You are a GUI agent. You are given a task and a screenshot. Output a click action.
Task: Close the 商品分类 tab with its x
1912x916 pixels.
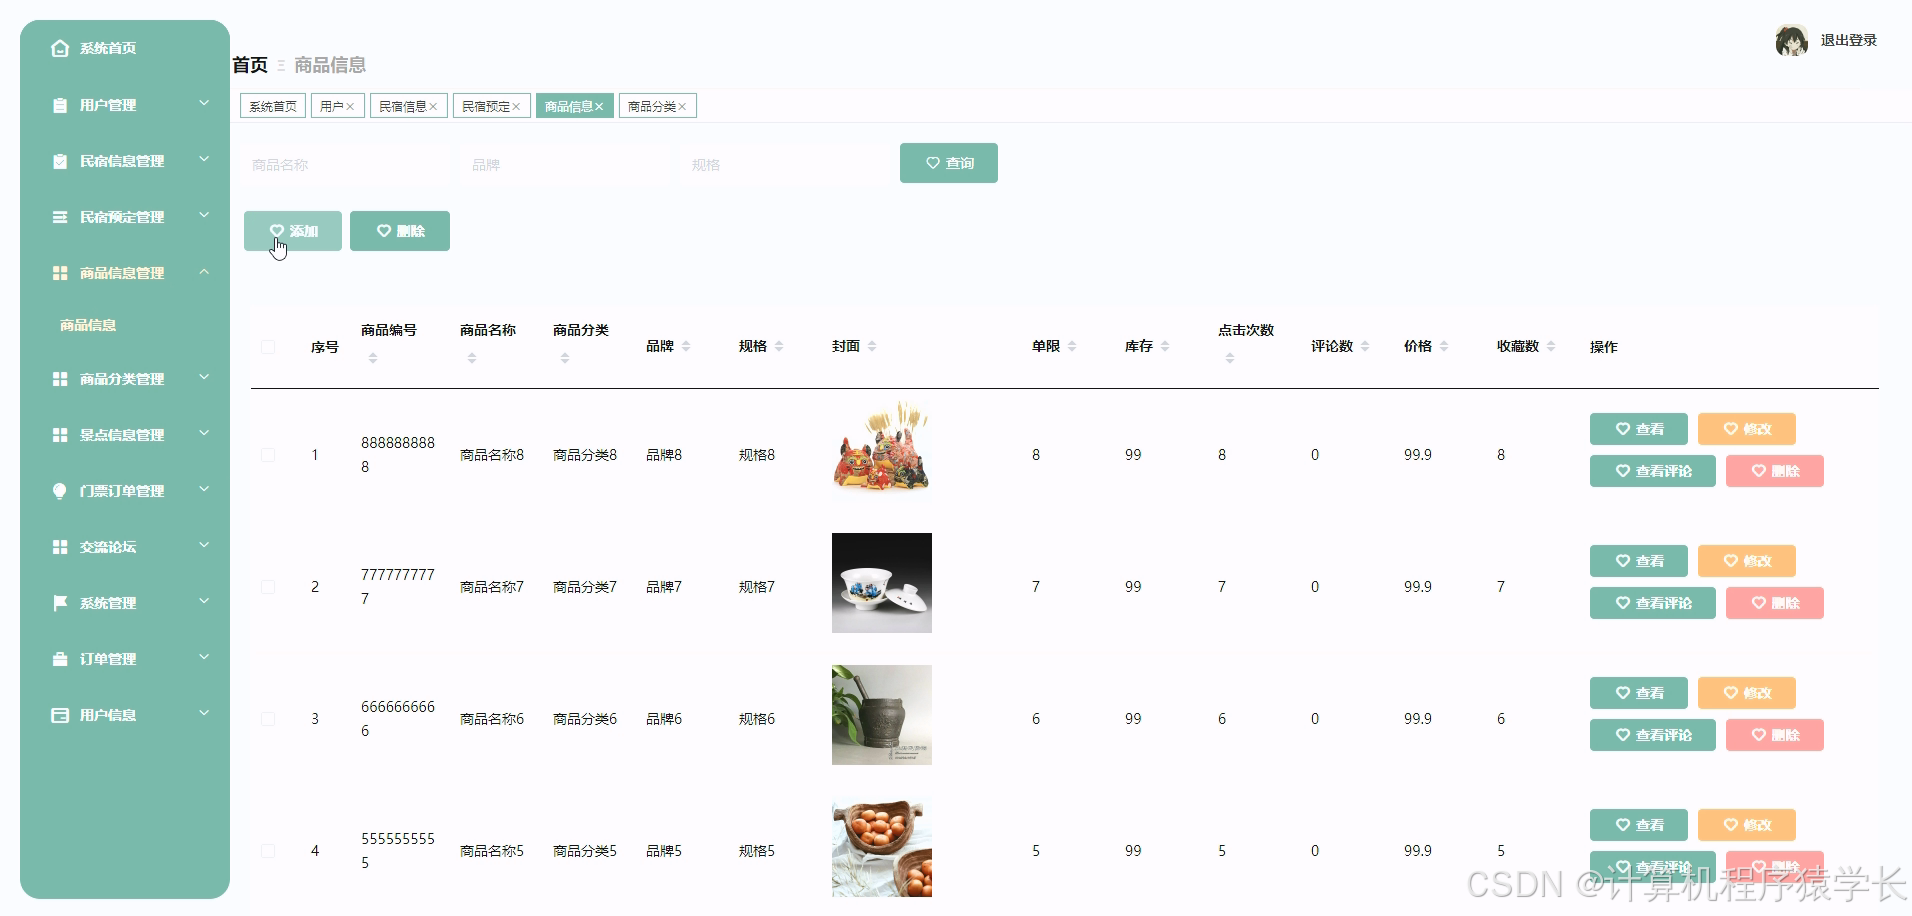(682, 106)
